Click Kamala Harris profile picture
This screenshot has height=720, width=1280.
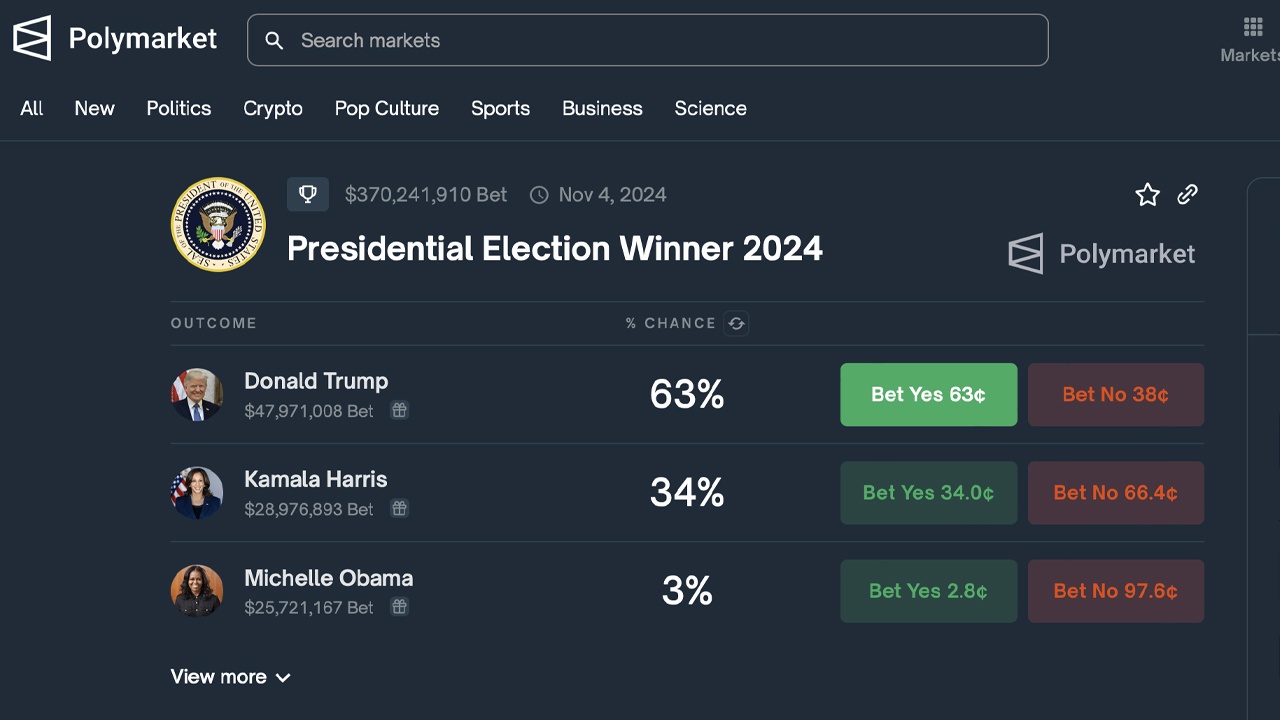(196, 492)
